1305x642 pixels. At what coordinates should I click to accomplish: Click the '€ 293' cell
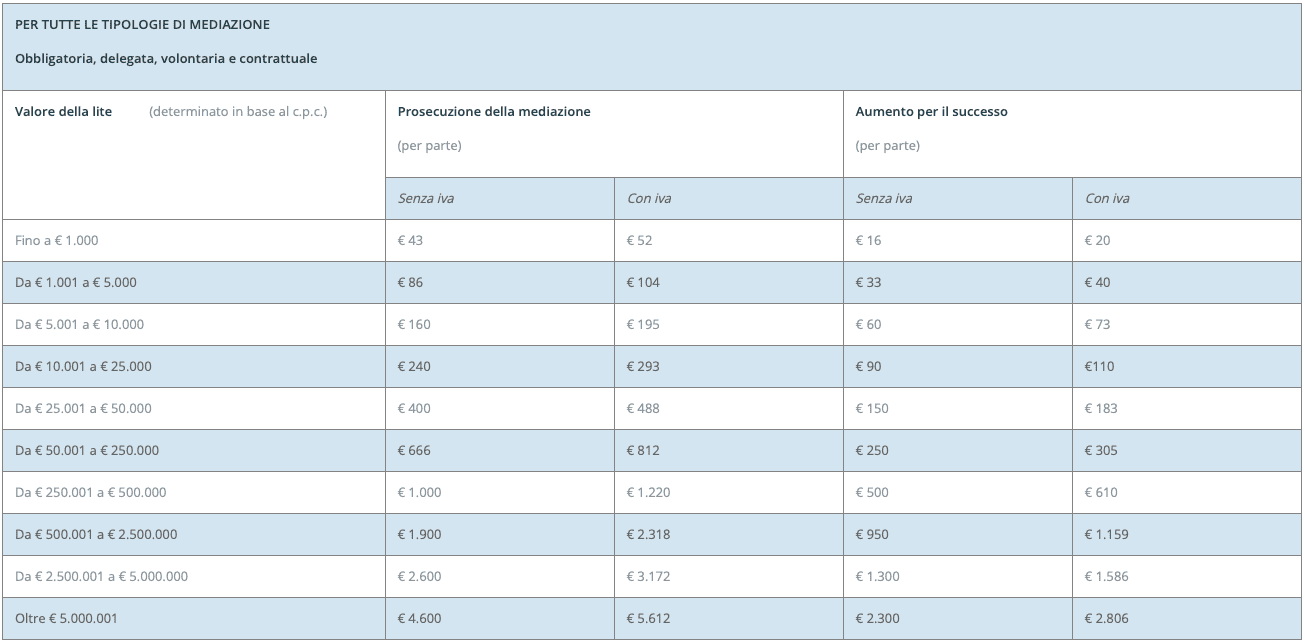643,367
